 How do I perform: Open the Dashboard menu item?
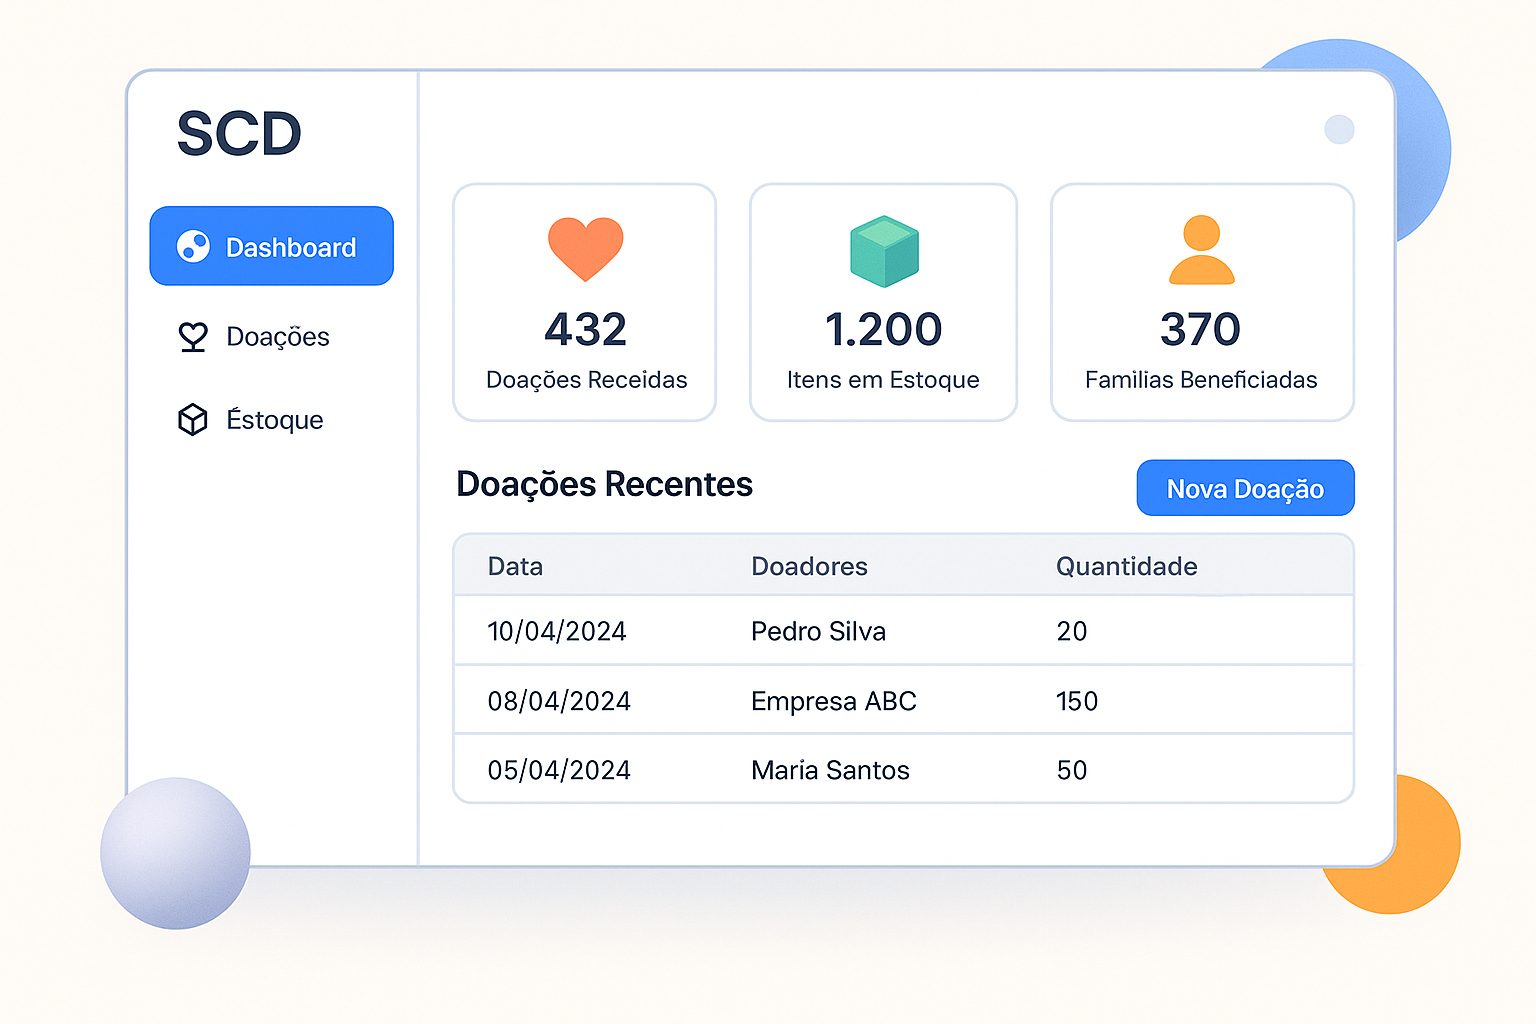pyautogui.click(x=272, y=246)
